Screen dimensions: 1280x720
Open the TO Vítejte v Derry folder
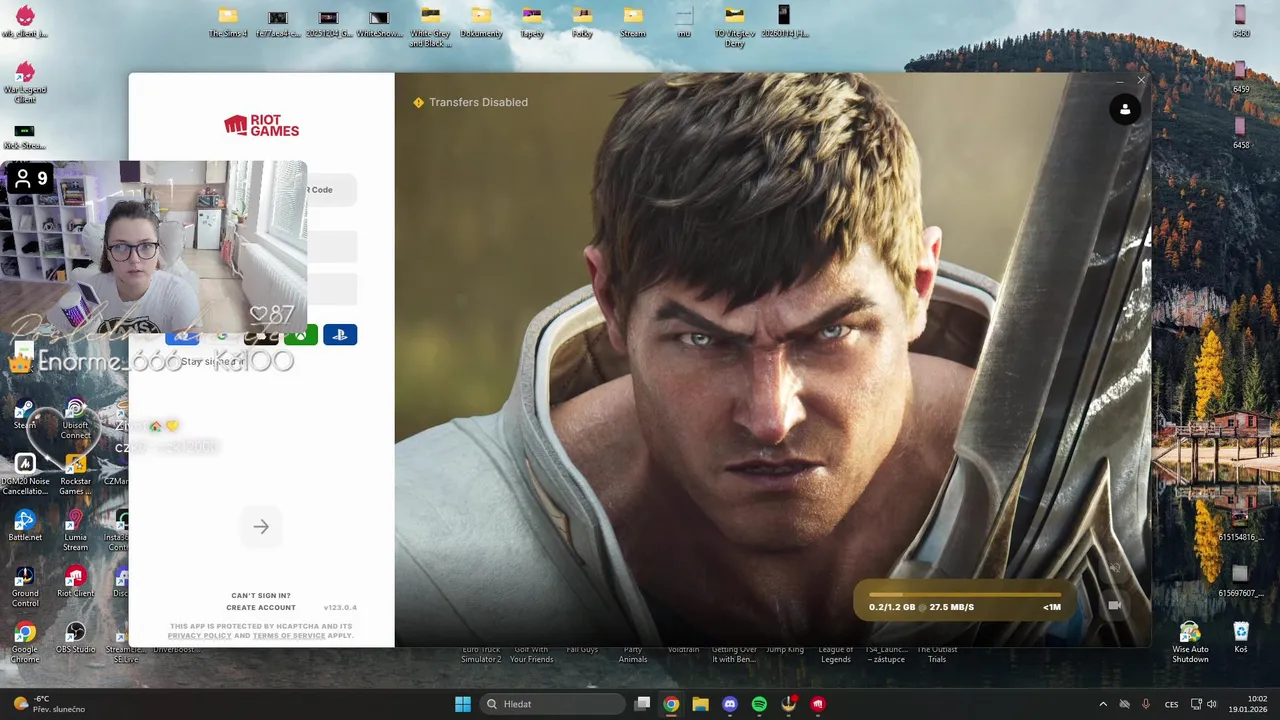tap(734, 27)
